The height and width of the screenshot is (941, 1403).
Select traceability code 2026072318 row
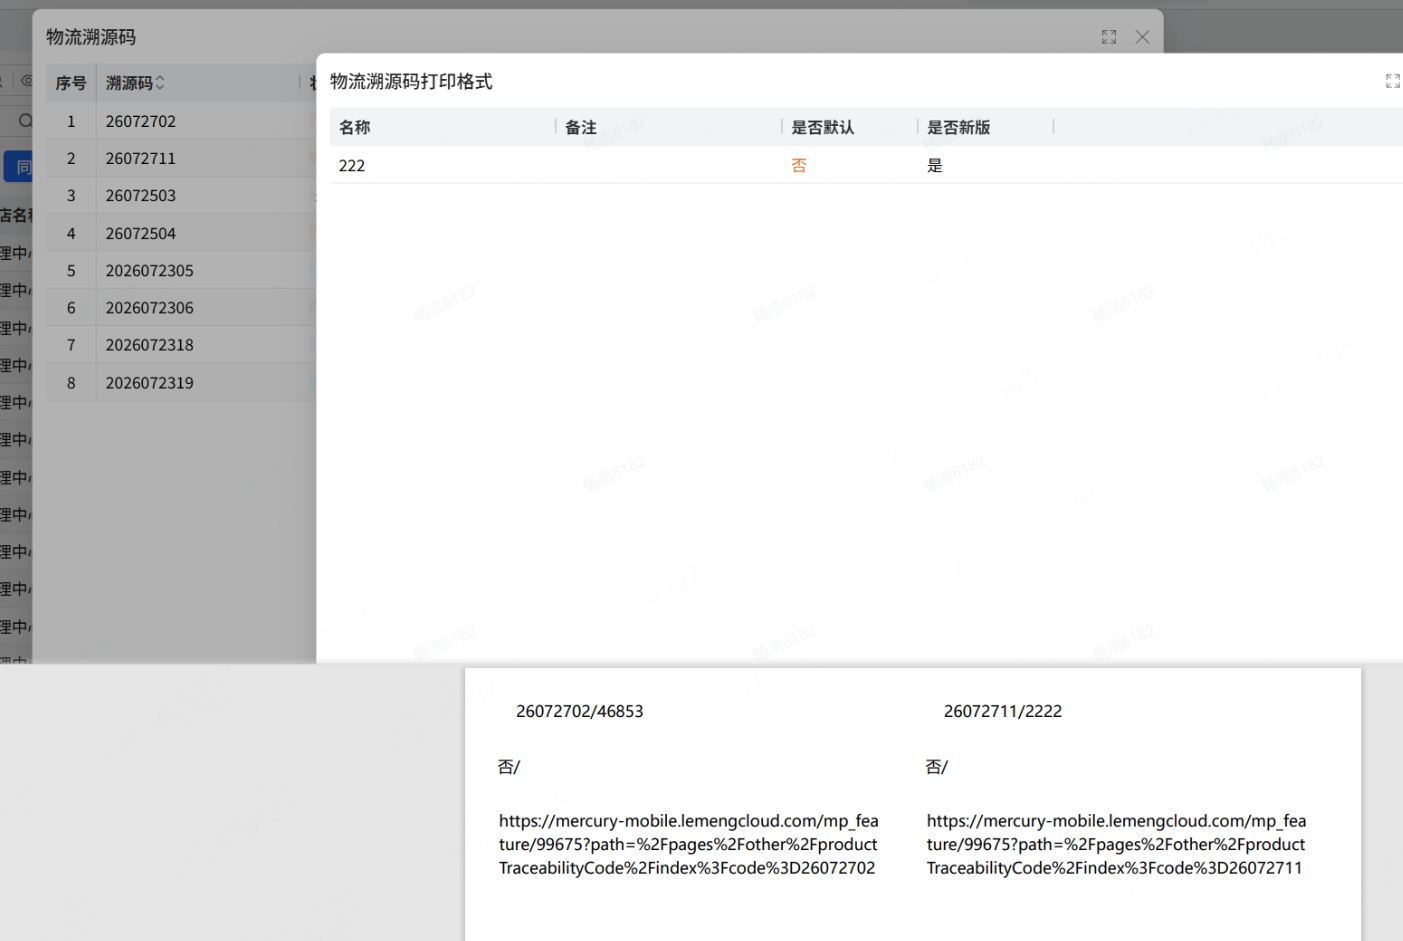tap(181, 345)
